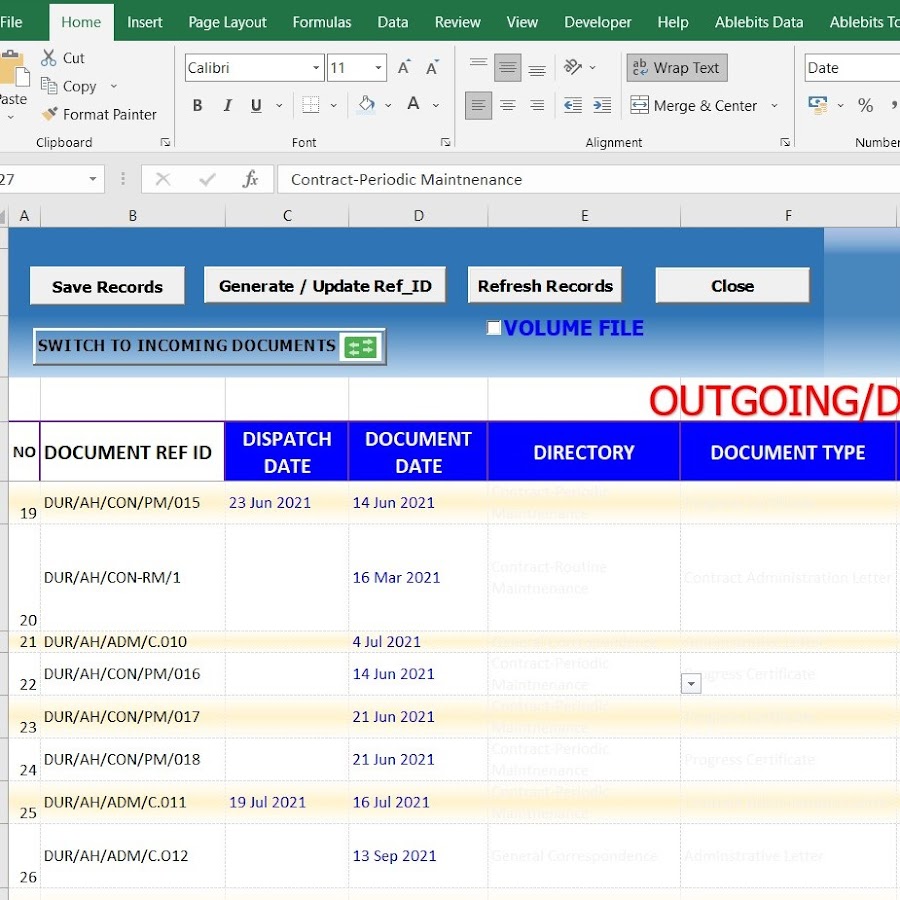Confirm the formula bar entry

coord(207,180)
